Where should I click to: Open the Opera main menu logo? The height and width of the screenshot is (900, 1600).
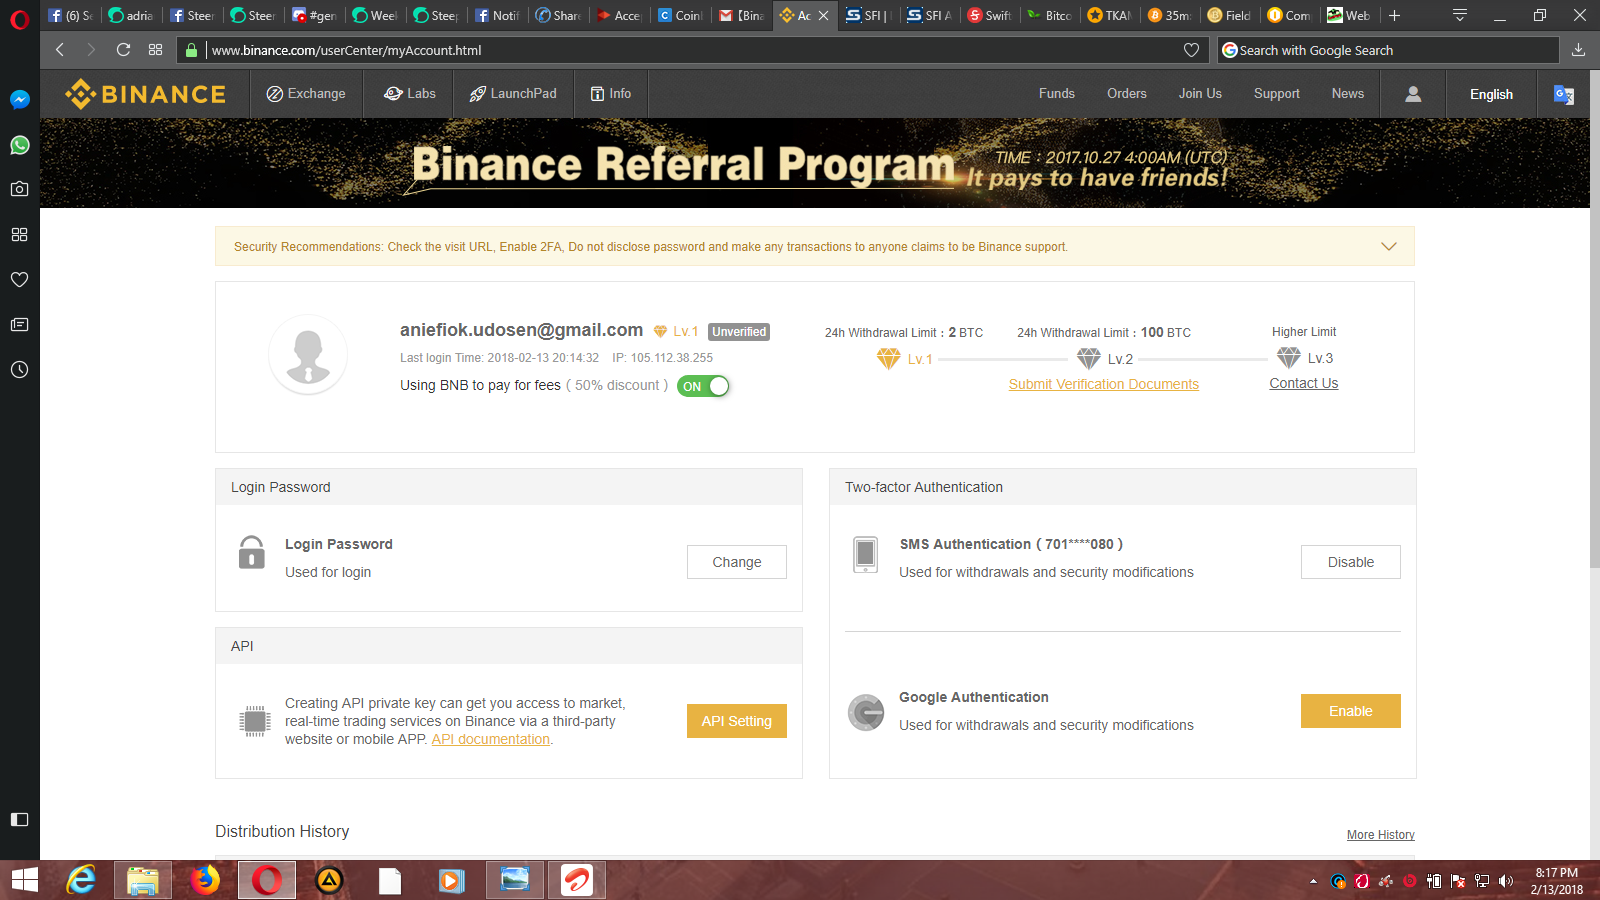pos(19,18)
